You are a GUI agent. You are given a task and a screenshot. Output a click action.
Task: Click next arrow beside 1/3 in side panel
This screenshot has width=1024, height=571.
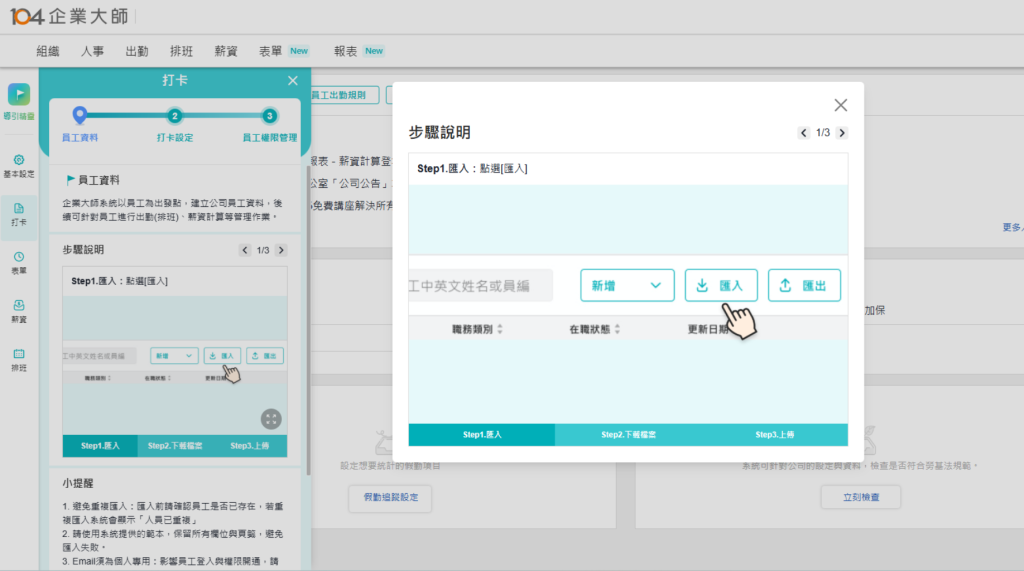[x=281, y=250]
